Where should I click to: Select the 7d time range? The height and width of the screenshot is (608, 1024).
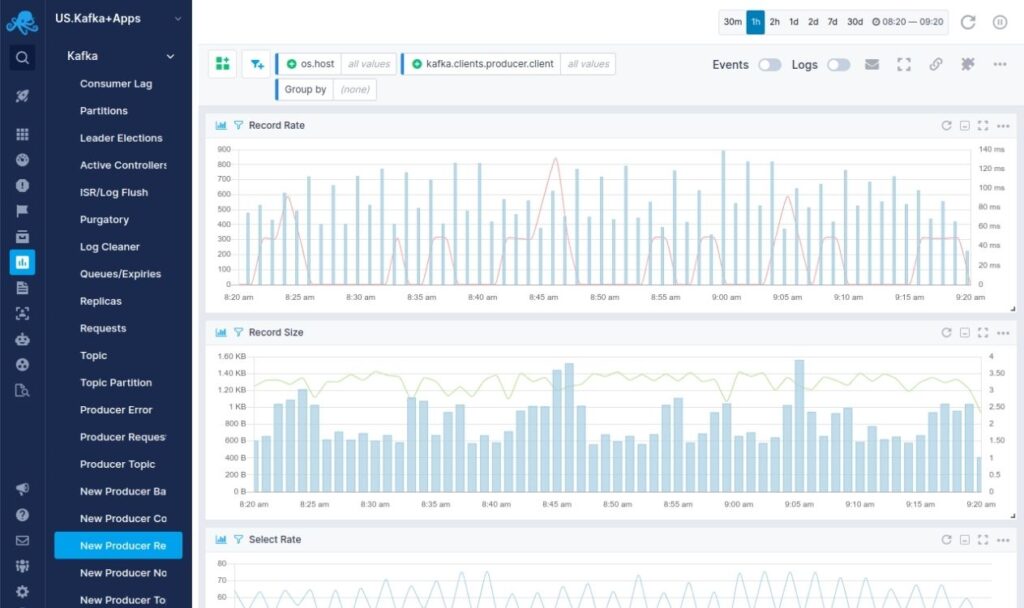pyautogui.click(x=832, y=22)
